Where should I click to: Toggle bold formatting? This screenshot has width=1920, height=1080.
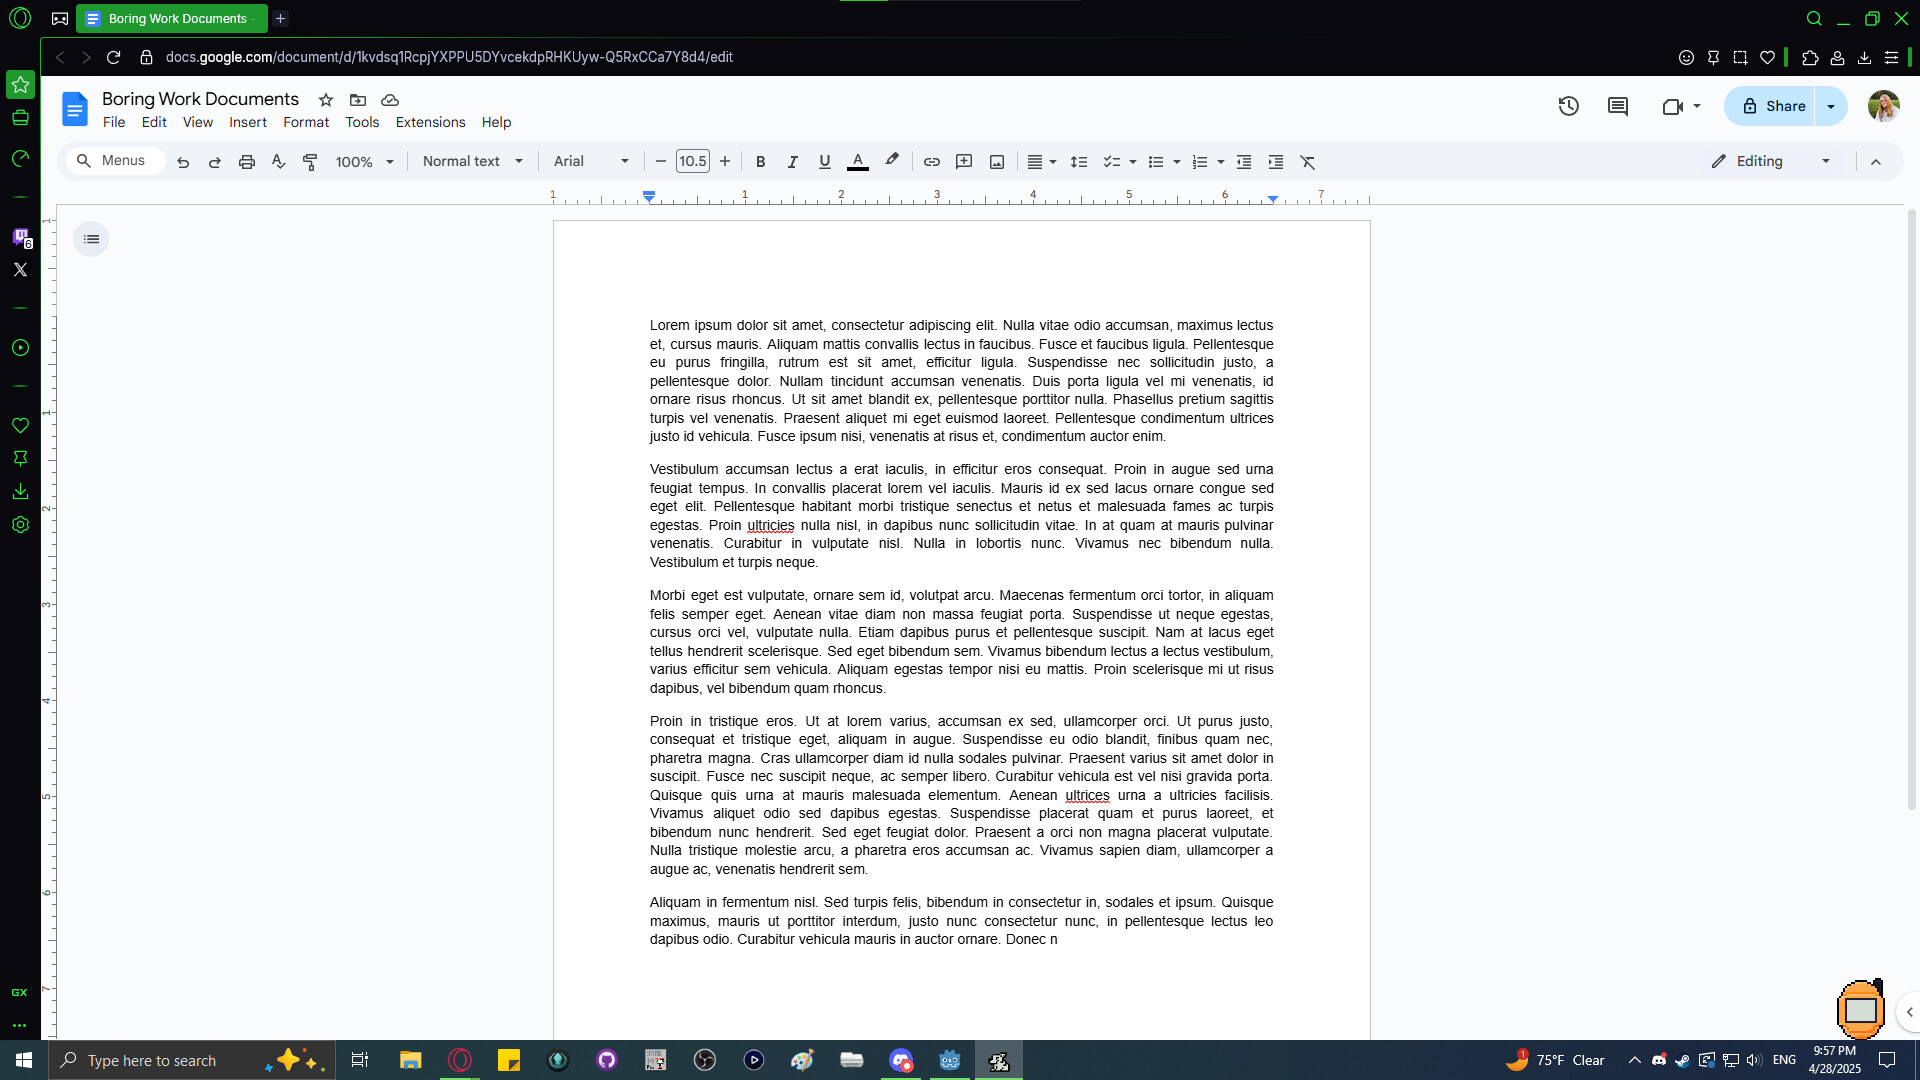click(760, 162)
